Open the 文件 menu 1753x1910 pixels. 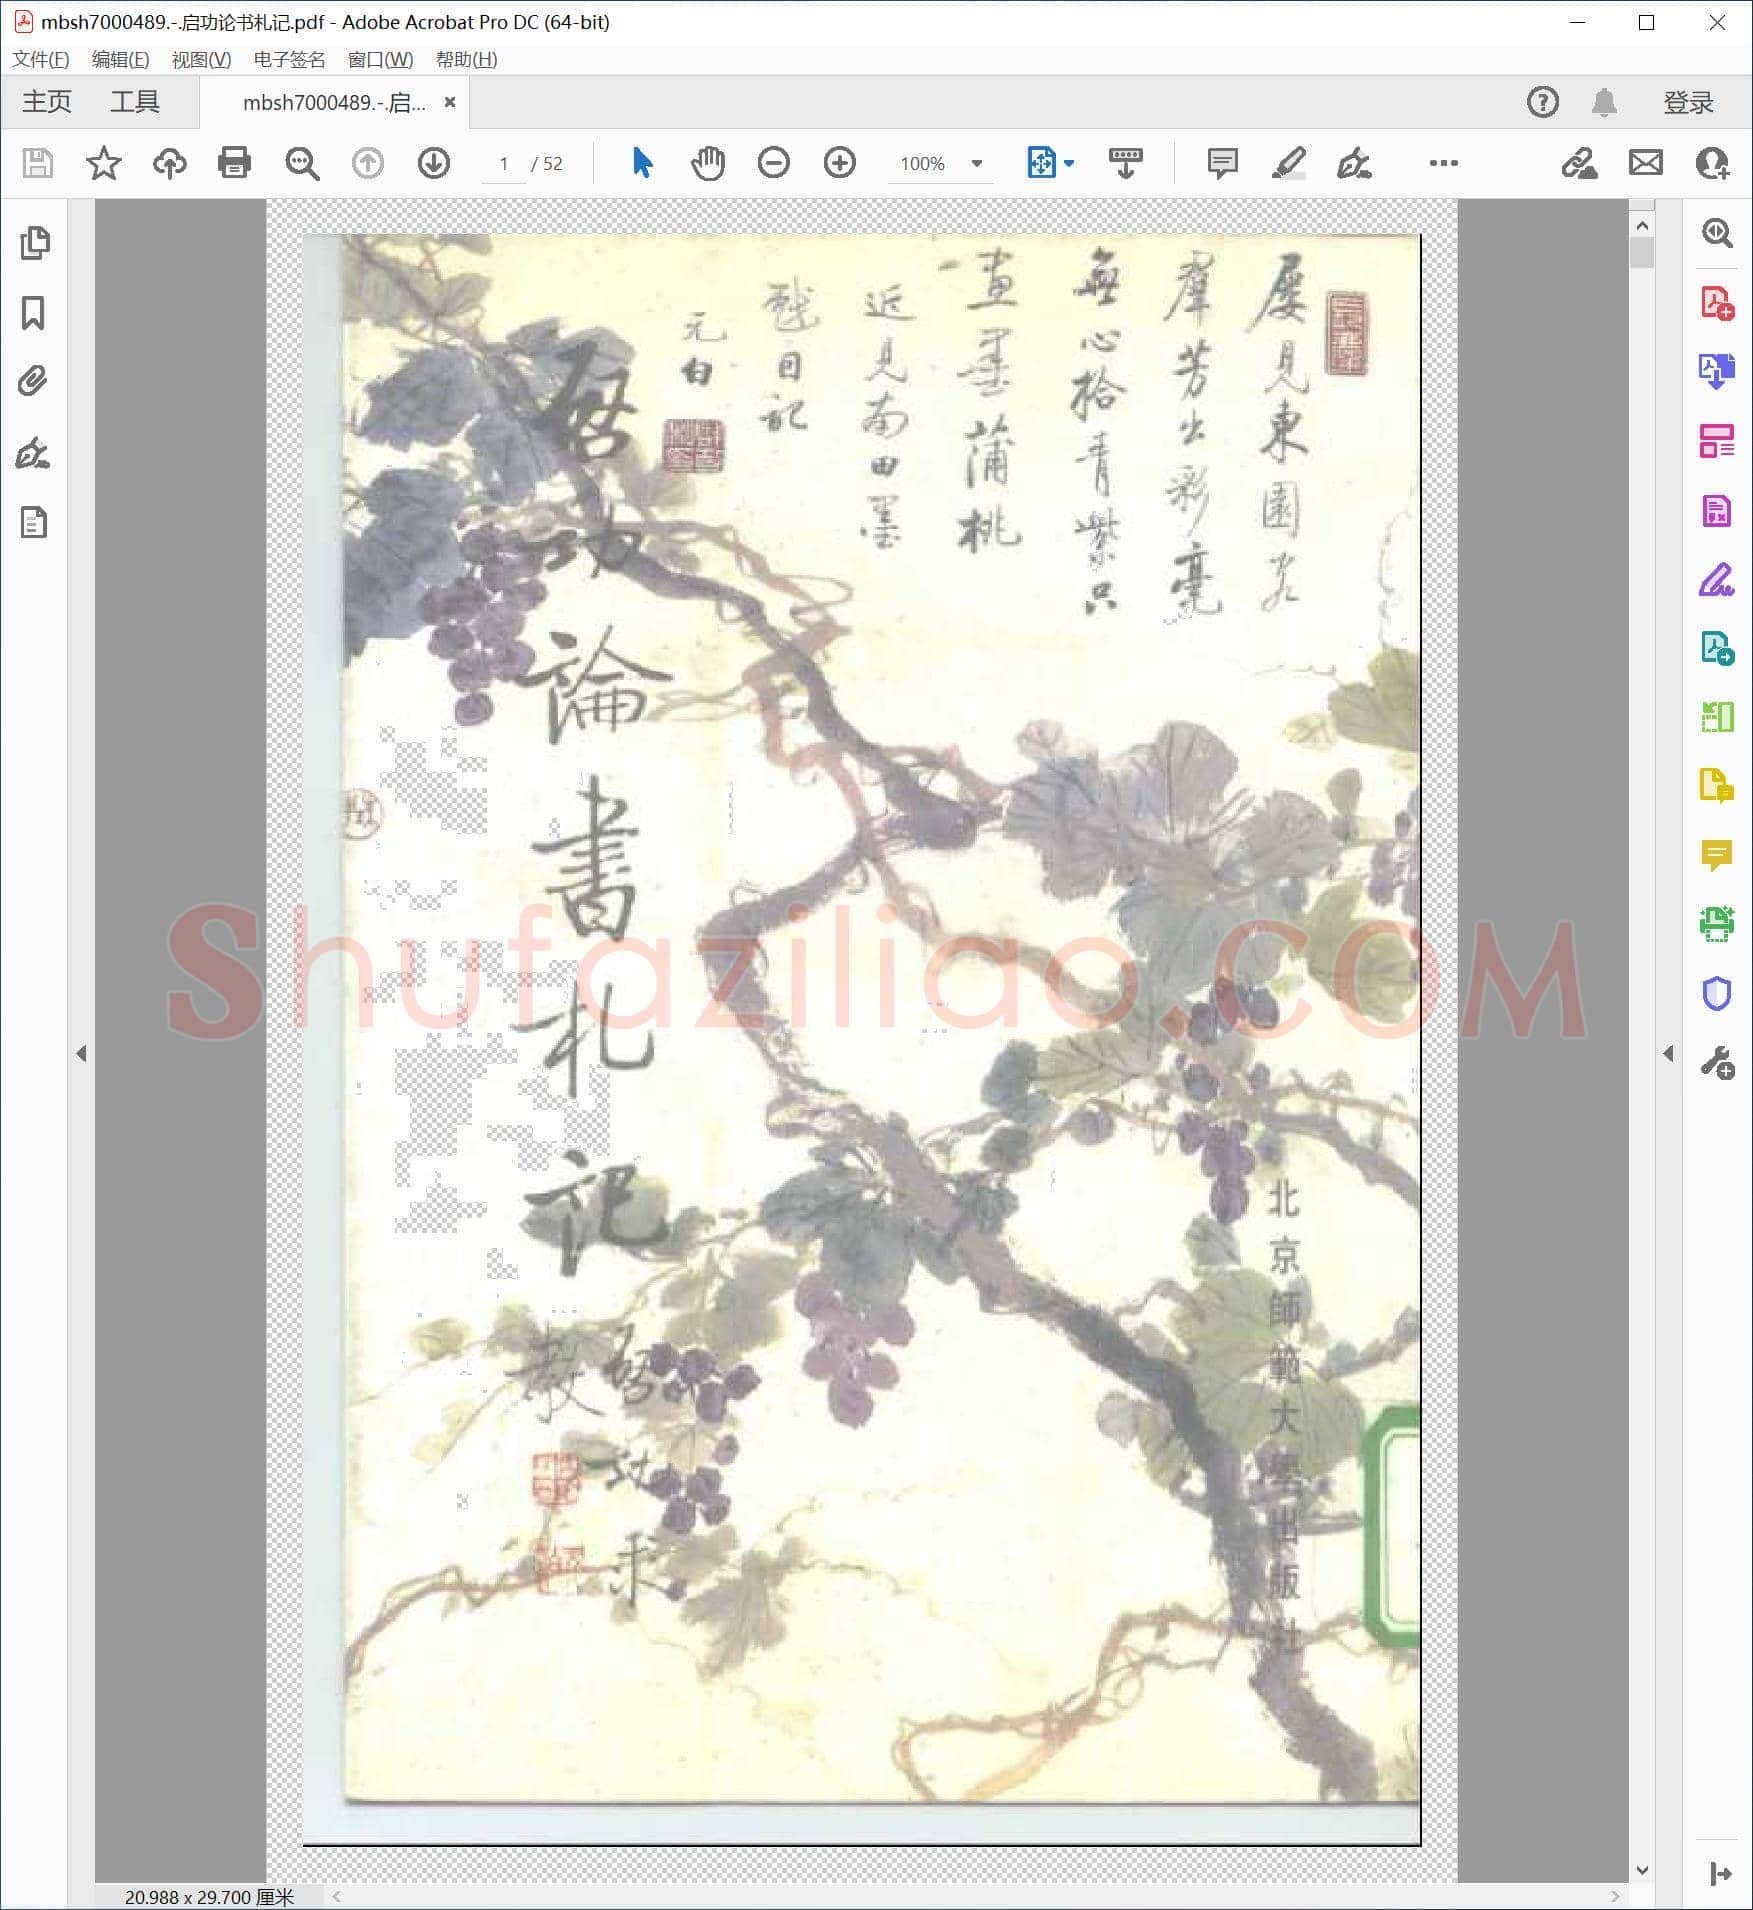pos(41,60)
